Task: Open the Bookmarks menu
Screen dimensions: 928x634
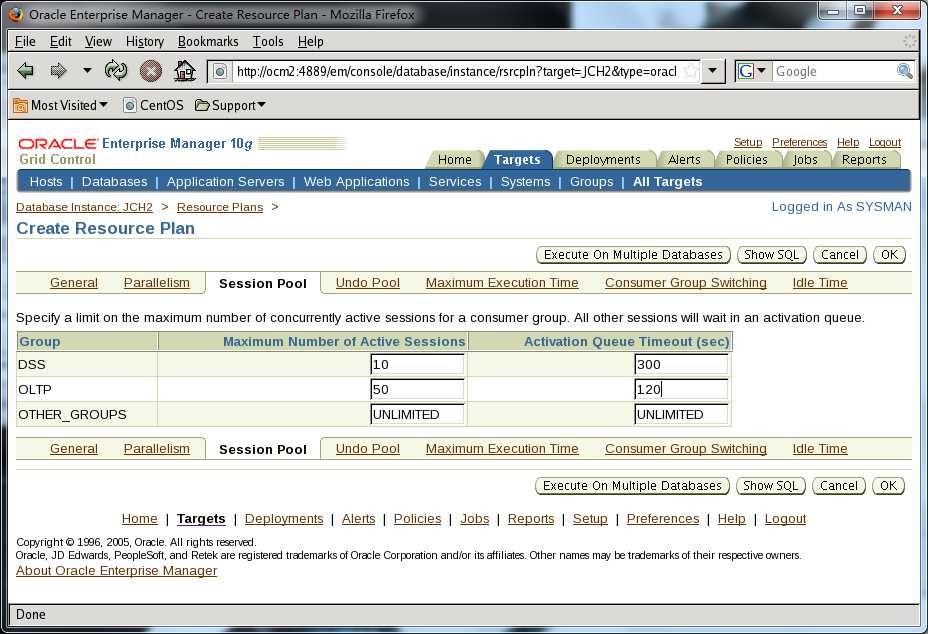Action: [208, 41]
